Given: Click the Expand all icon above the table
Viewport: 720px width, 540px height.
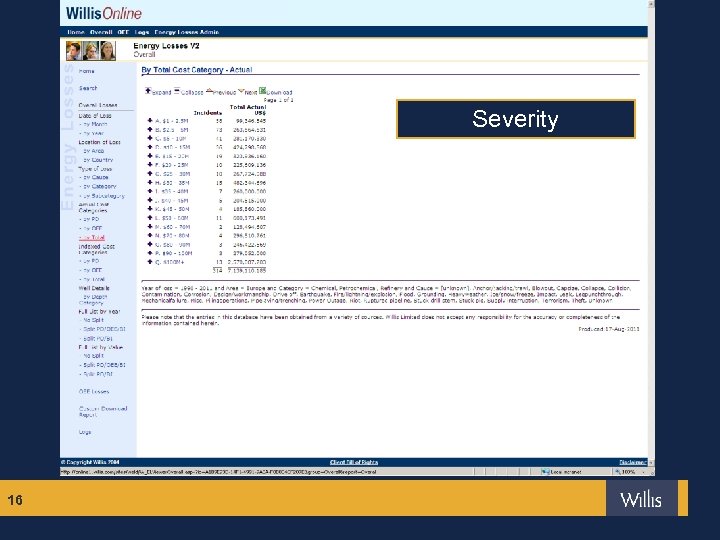Looking at the screenshot, I should pyautogui.click(x=148, y=91).
